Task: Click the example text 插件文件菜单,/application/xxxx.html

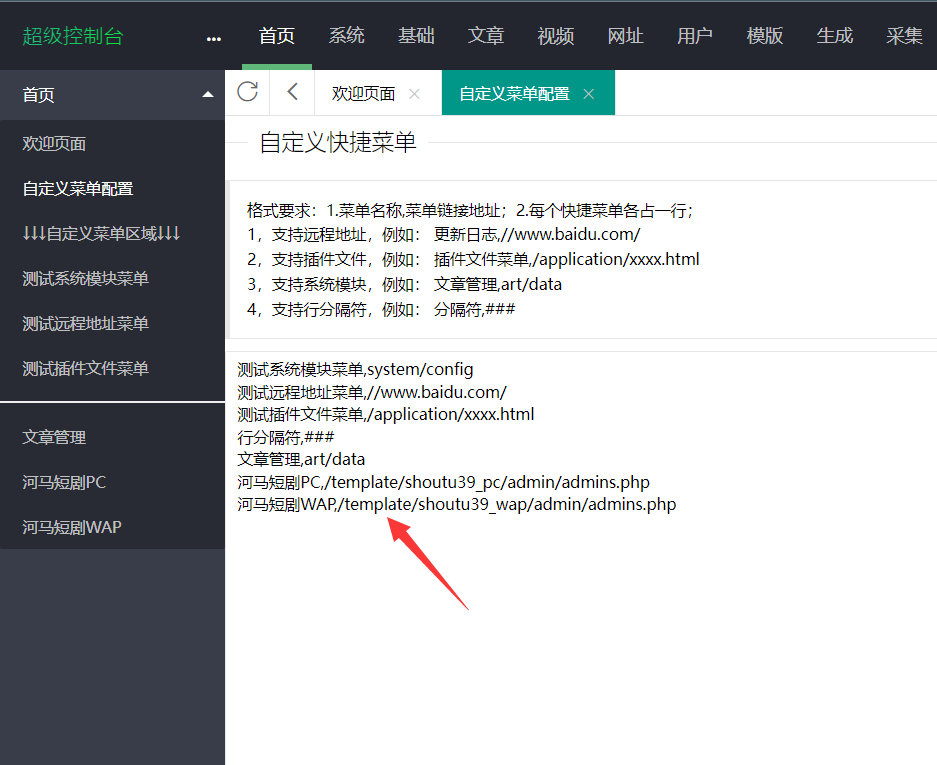Action: (567, 259)
